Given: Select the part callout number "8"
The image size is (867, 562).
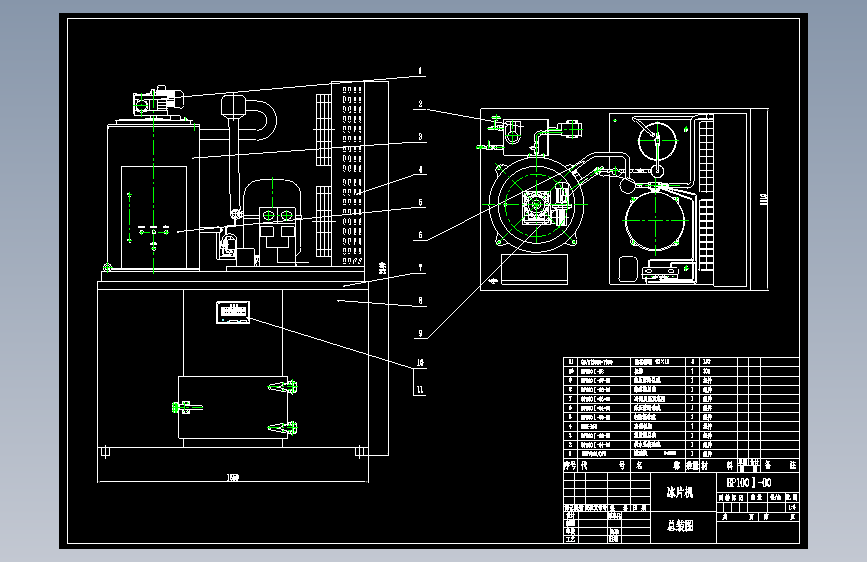Looking at the screenshot, I should [420, 300].
